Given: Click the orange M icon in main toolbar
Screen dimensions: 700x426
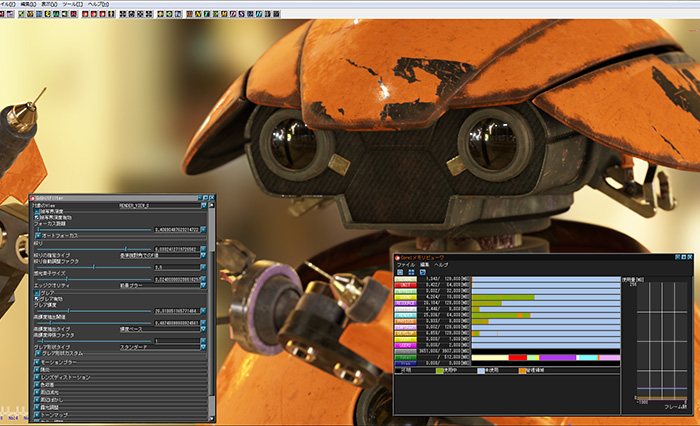Looking at the screenshot, I should (x=224, y=14).
